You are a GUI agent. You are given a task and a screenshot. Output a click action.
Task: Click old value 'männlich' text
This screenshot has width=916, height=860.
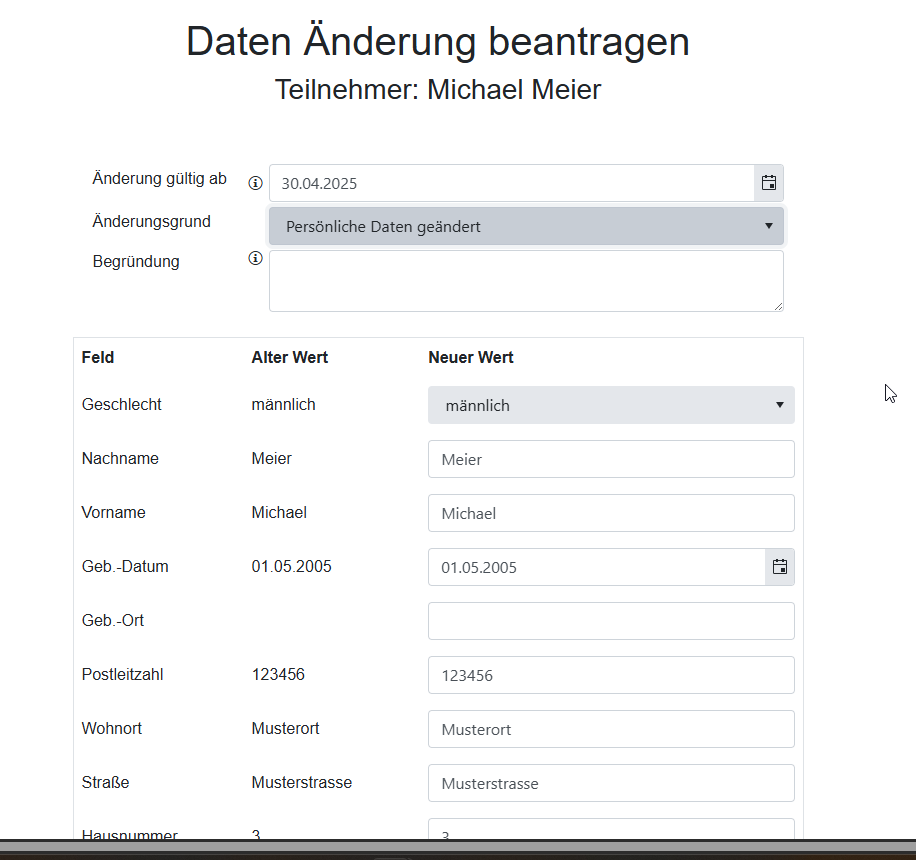tap(283, 404)
